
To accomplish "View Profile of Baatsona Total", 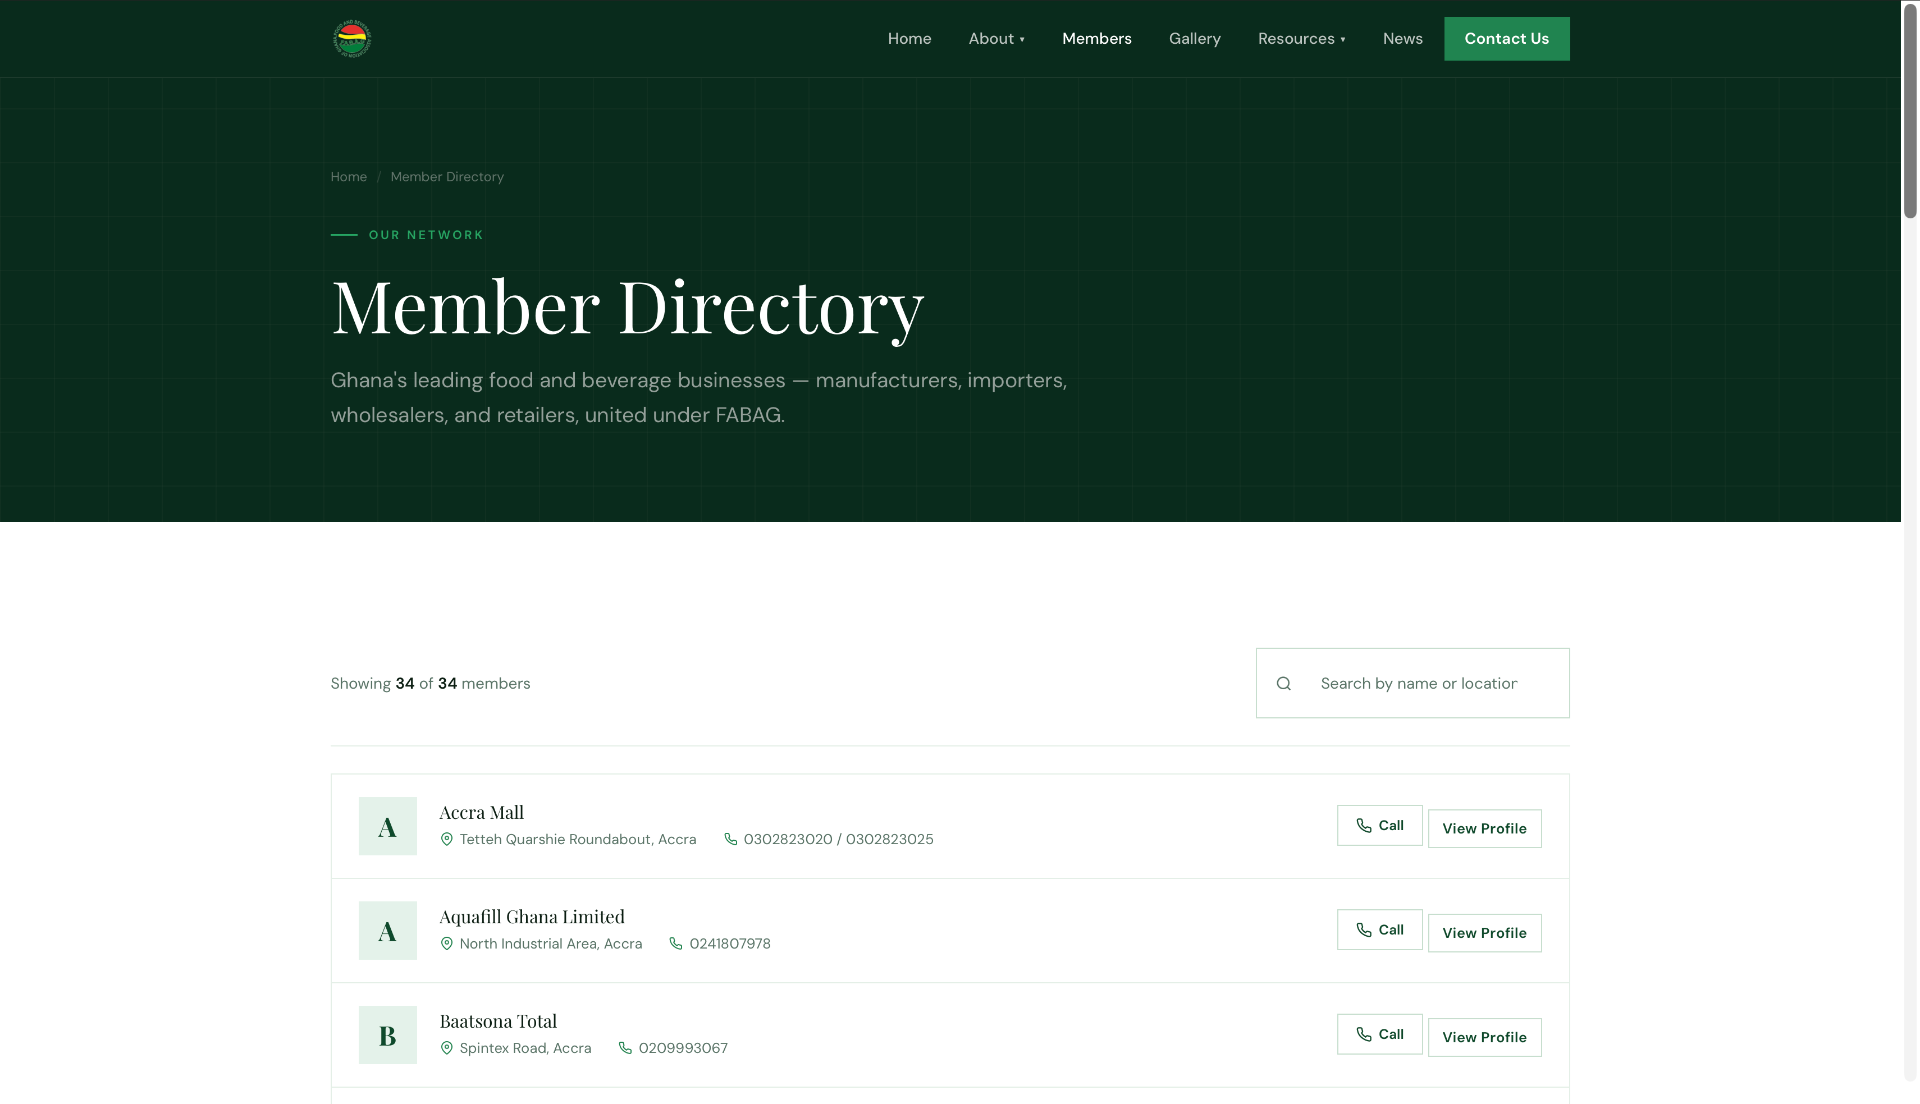I will click(1485, 1038).
